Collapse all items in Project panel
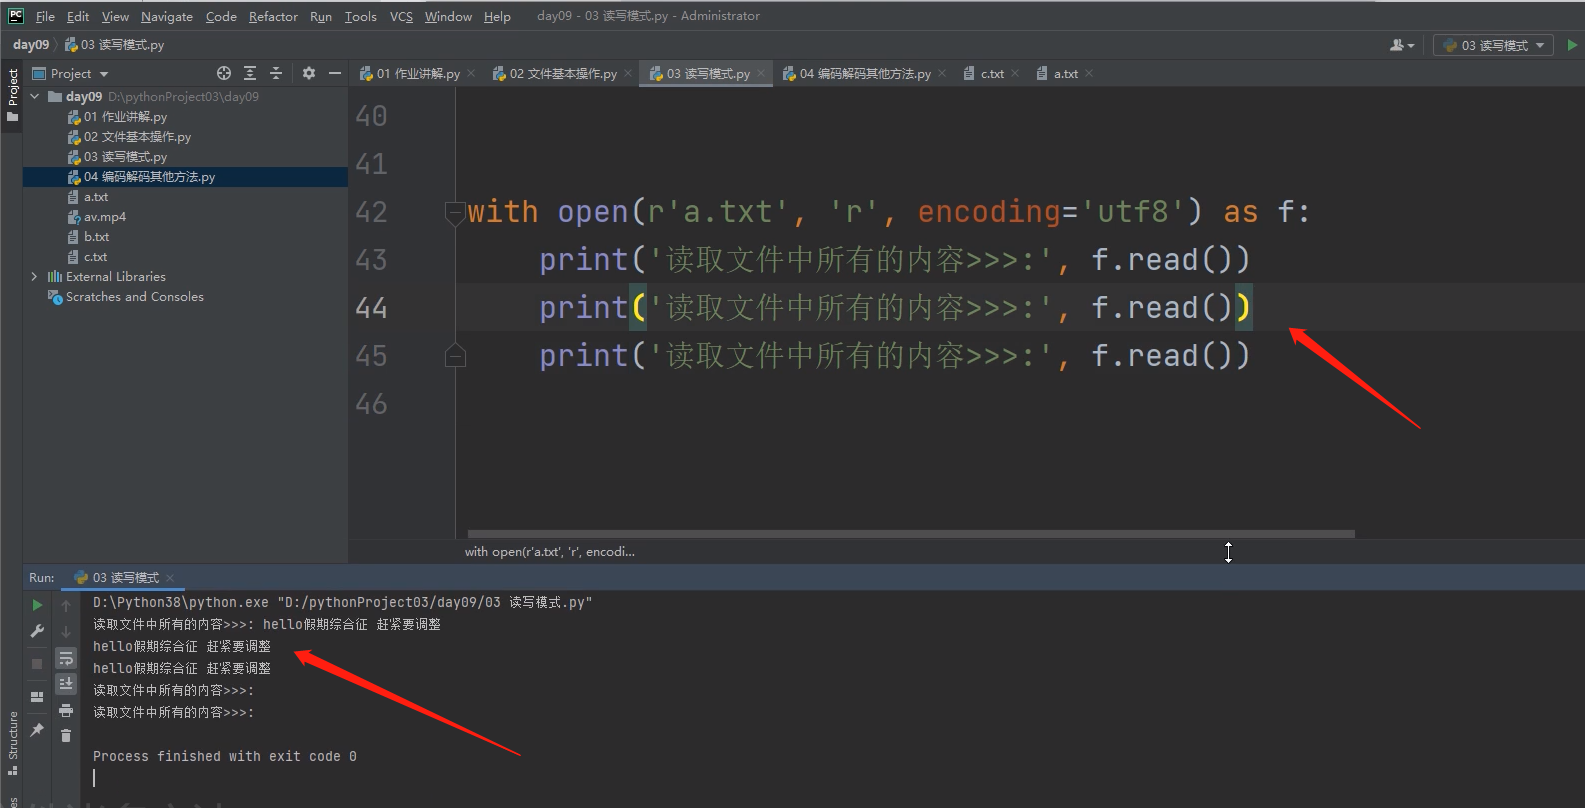The height and width of the screenshot is (808, 1585). [x=276, y=73]
